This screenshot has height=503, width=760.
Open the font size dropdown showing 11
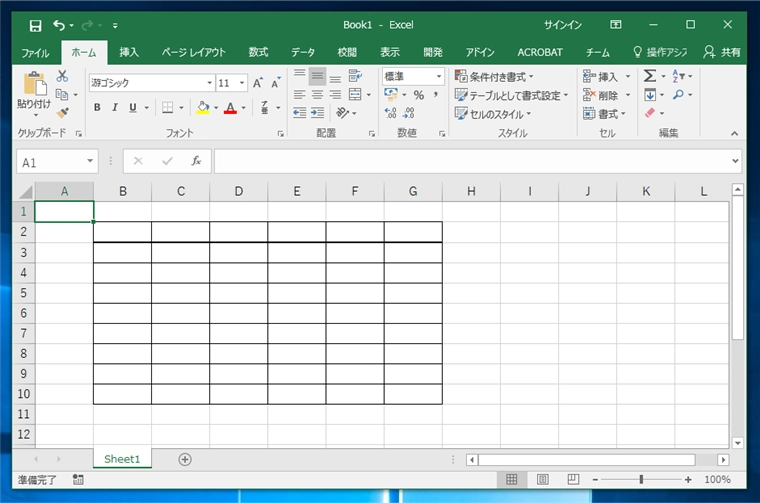coord(242,83)
